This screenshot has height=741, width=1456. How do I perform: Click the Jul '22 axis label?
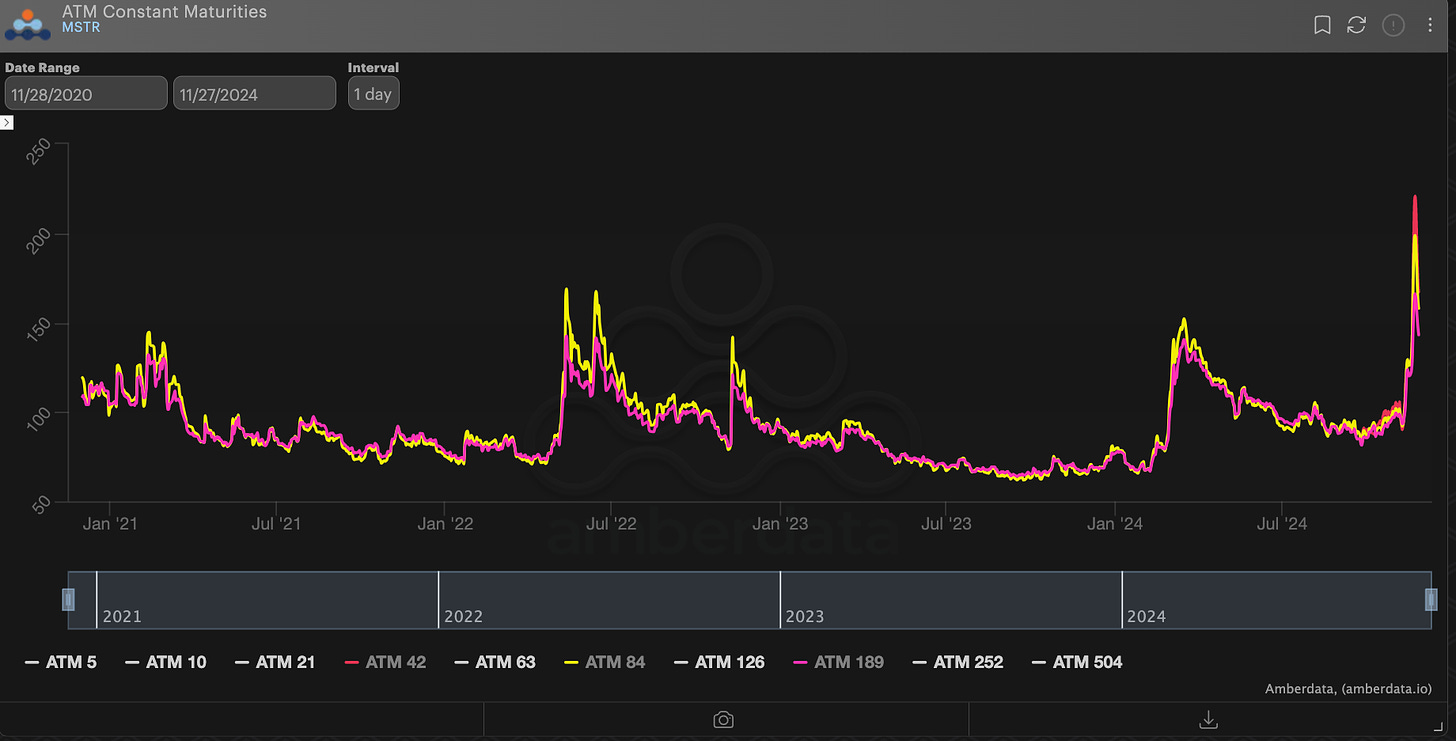pos(611,523)
